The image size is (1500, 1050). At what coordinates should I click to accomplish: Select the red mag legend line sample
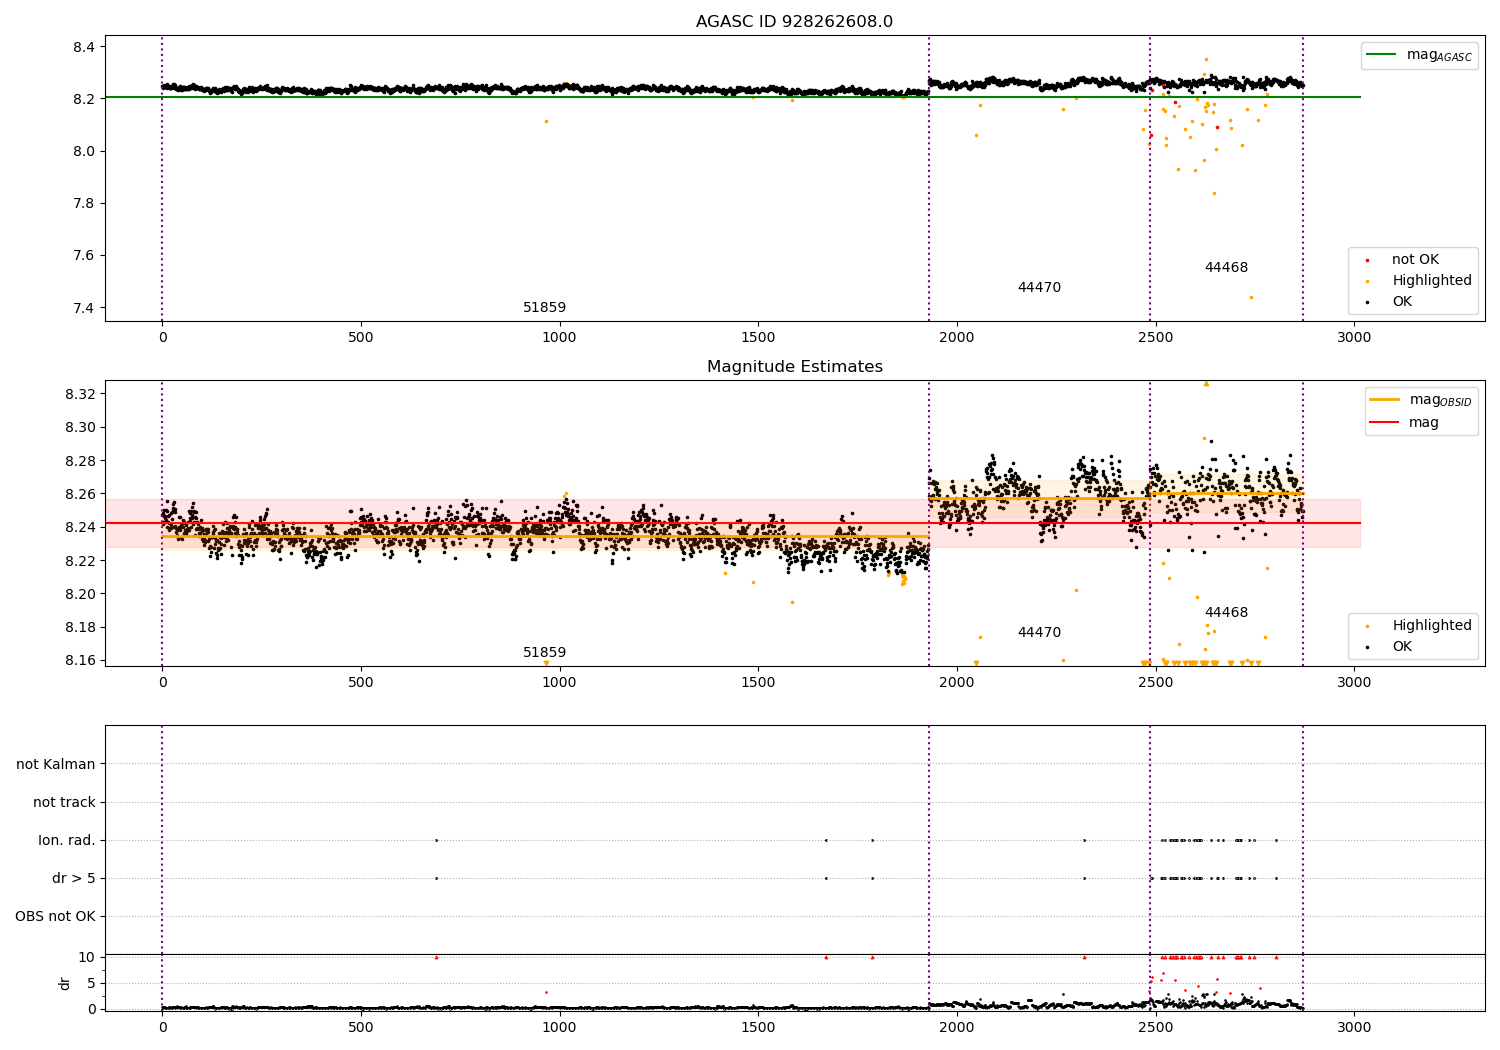[1385, 423]
